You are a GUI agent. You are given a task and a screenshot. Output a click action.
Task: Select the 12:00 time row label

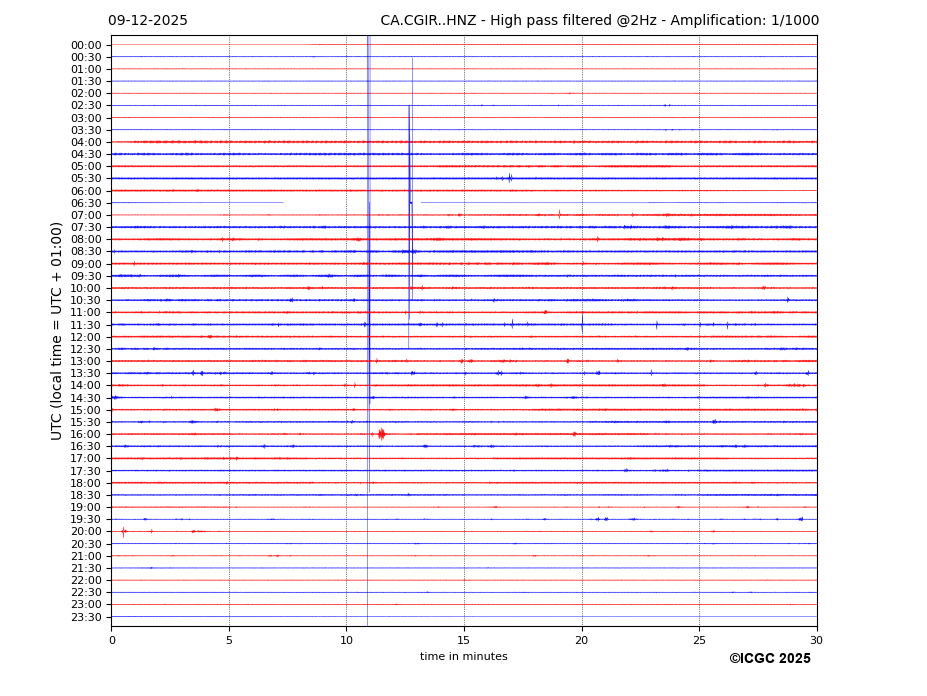[85, 337]
